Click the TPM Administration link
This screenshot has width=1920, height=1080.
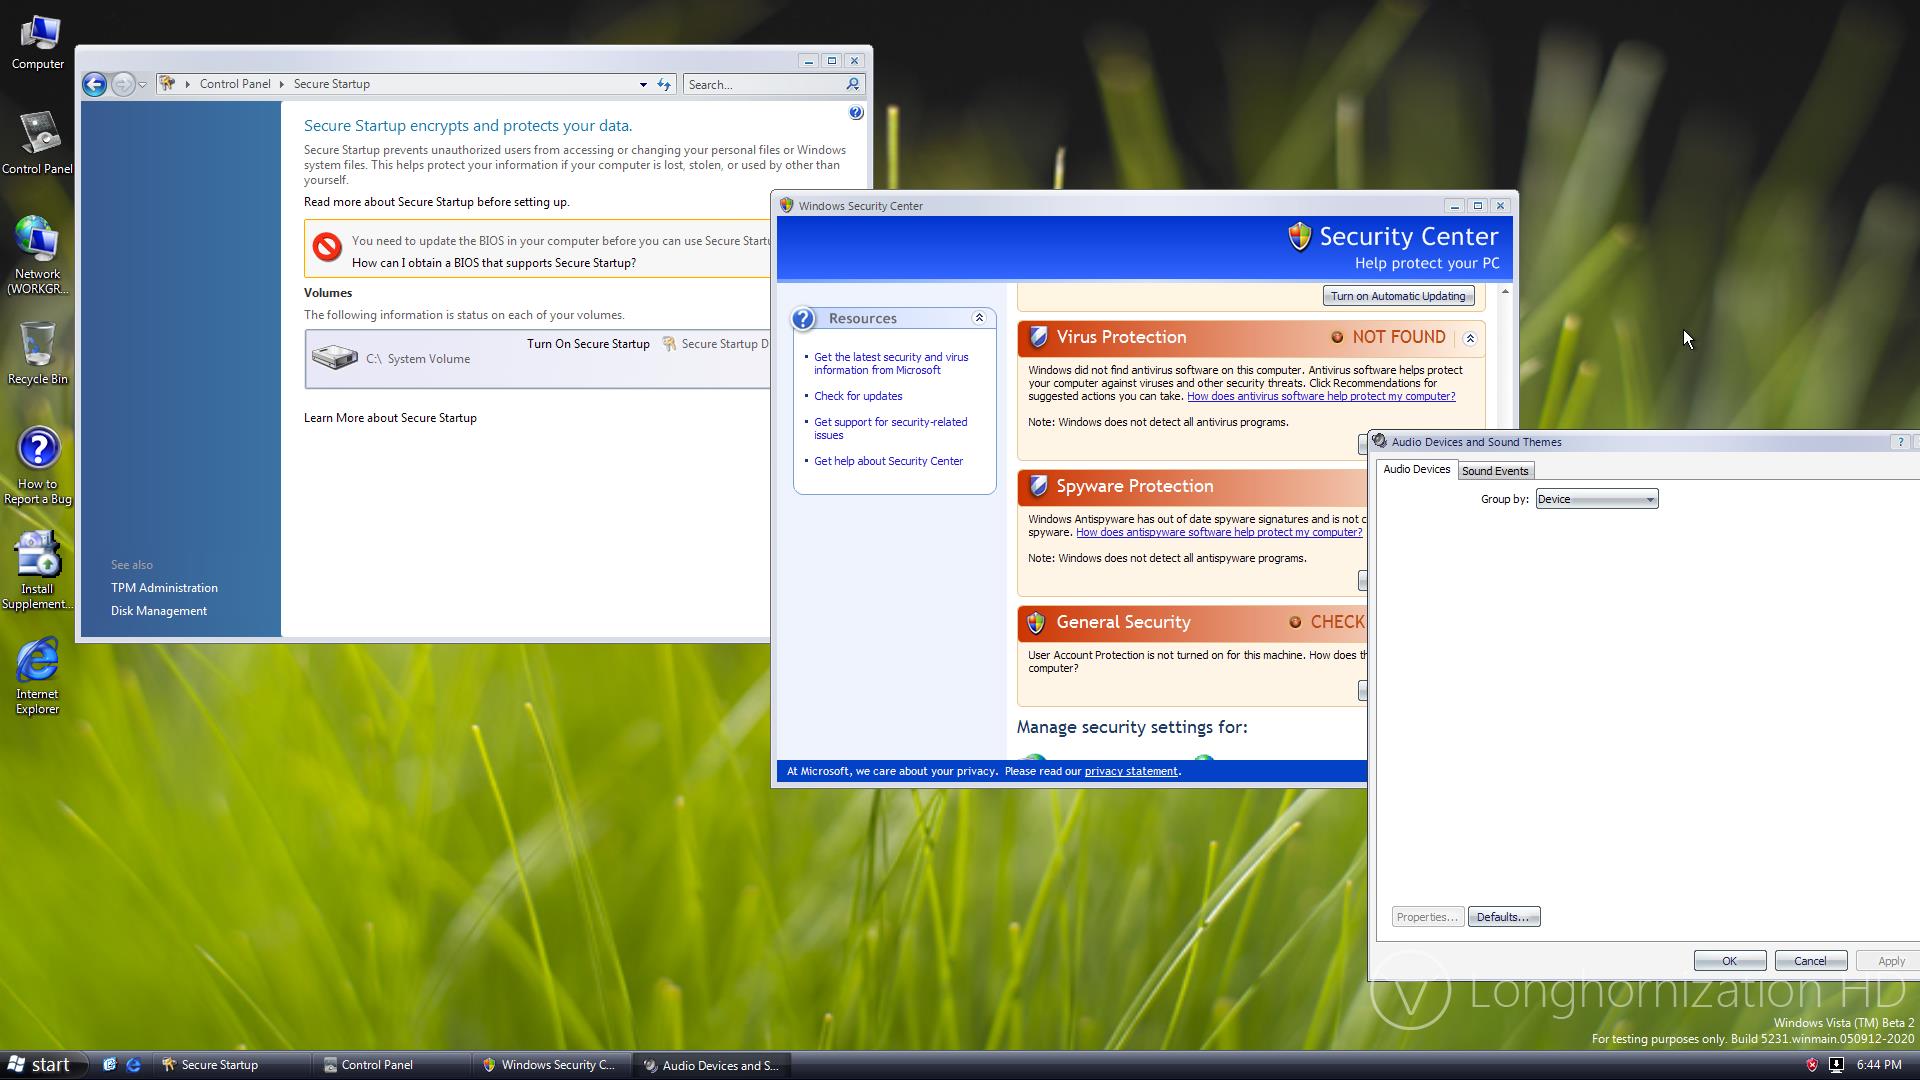[x=164, y=588]
